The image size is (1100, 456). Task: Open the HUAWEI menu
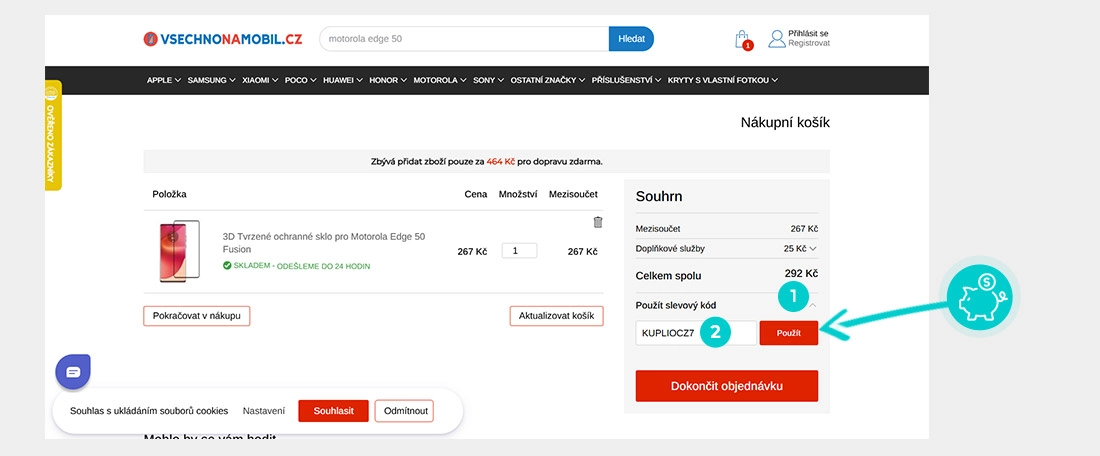(342, 80)
